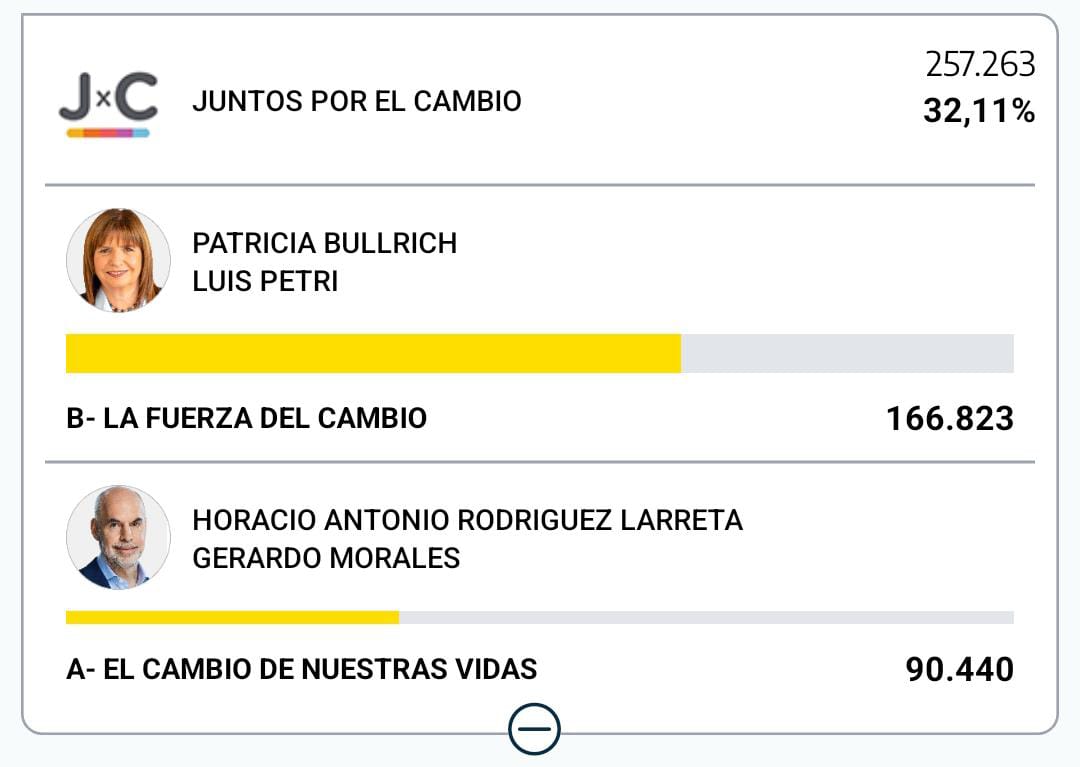Click the Patricia Bullrich candidate name
This screenshot has width=1080, height=767.
[324, 243]
